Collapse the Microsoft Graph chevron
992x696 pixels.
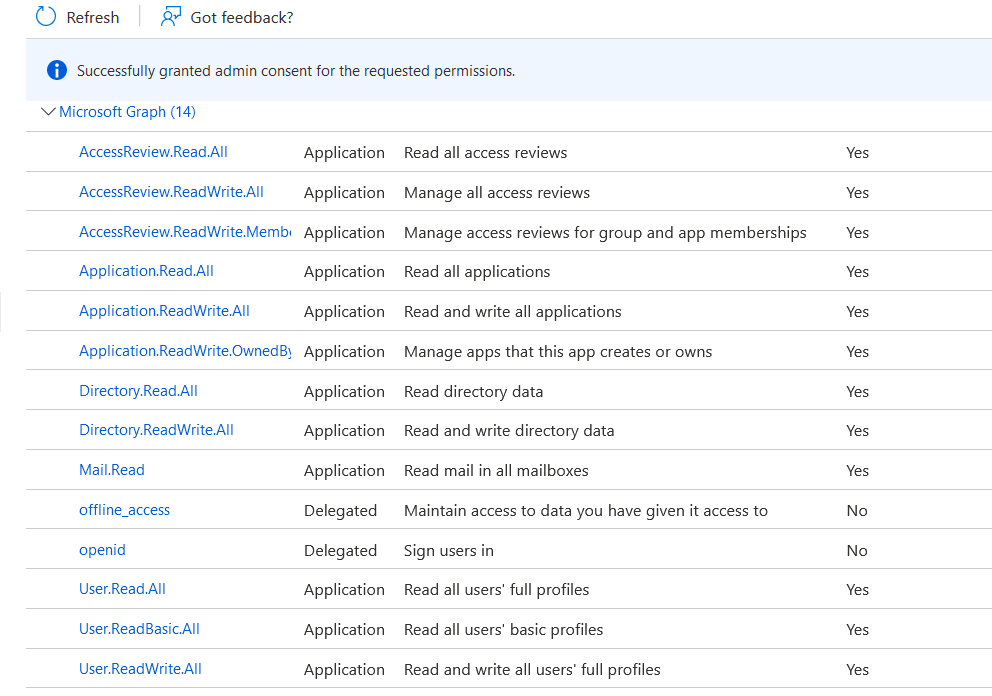(x=47, y=112)
